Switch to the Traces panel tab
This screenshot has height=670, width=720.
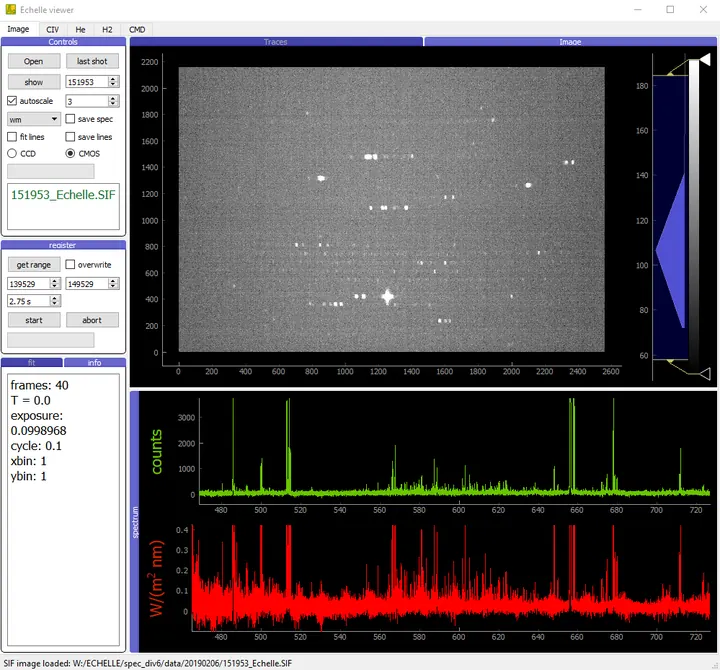click(276, 42)
